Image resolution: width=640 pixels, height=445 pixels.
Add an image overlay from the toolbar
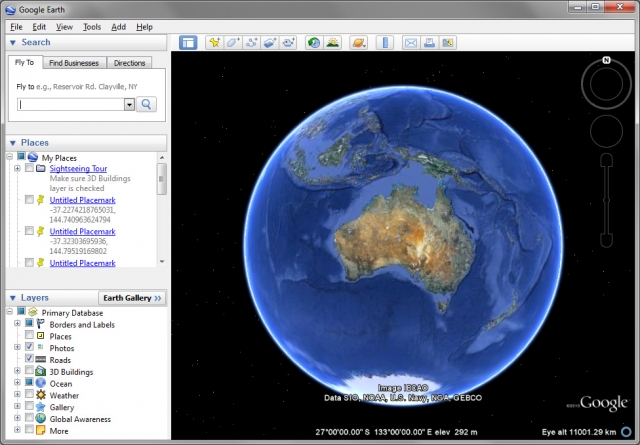(270, 42)
